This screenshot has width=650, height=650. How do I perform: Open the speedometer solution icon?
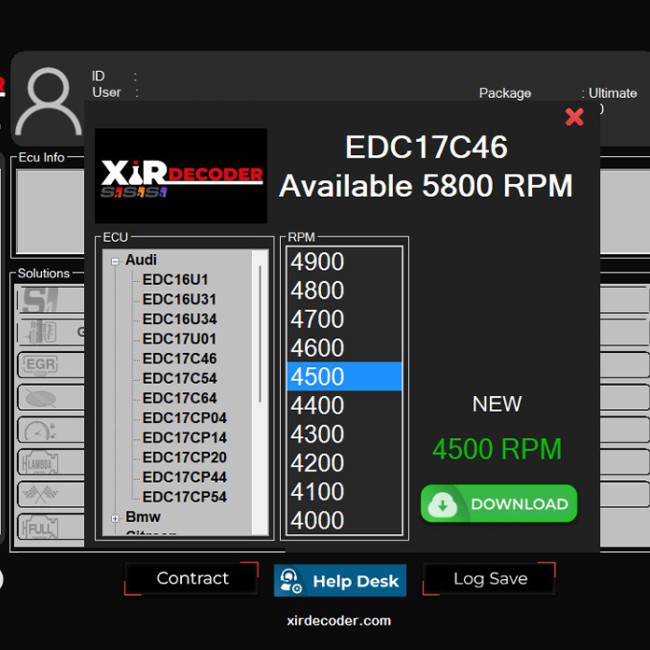[41, 430]
